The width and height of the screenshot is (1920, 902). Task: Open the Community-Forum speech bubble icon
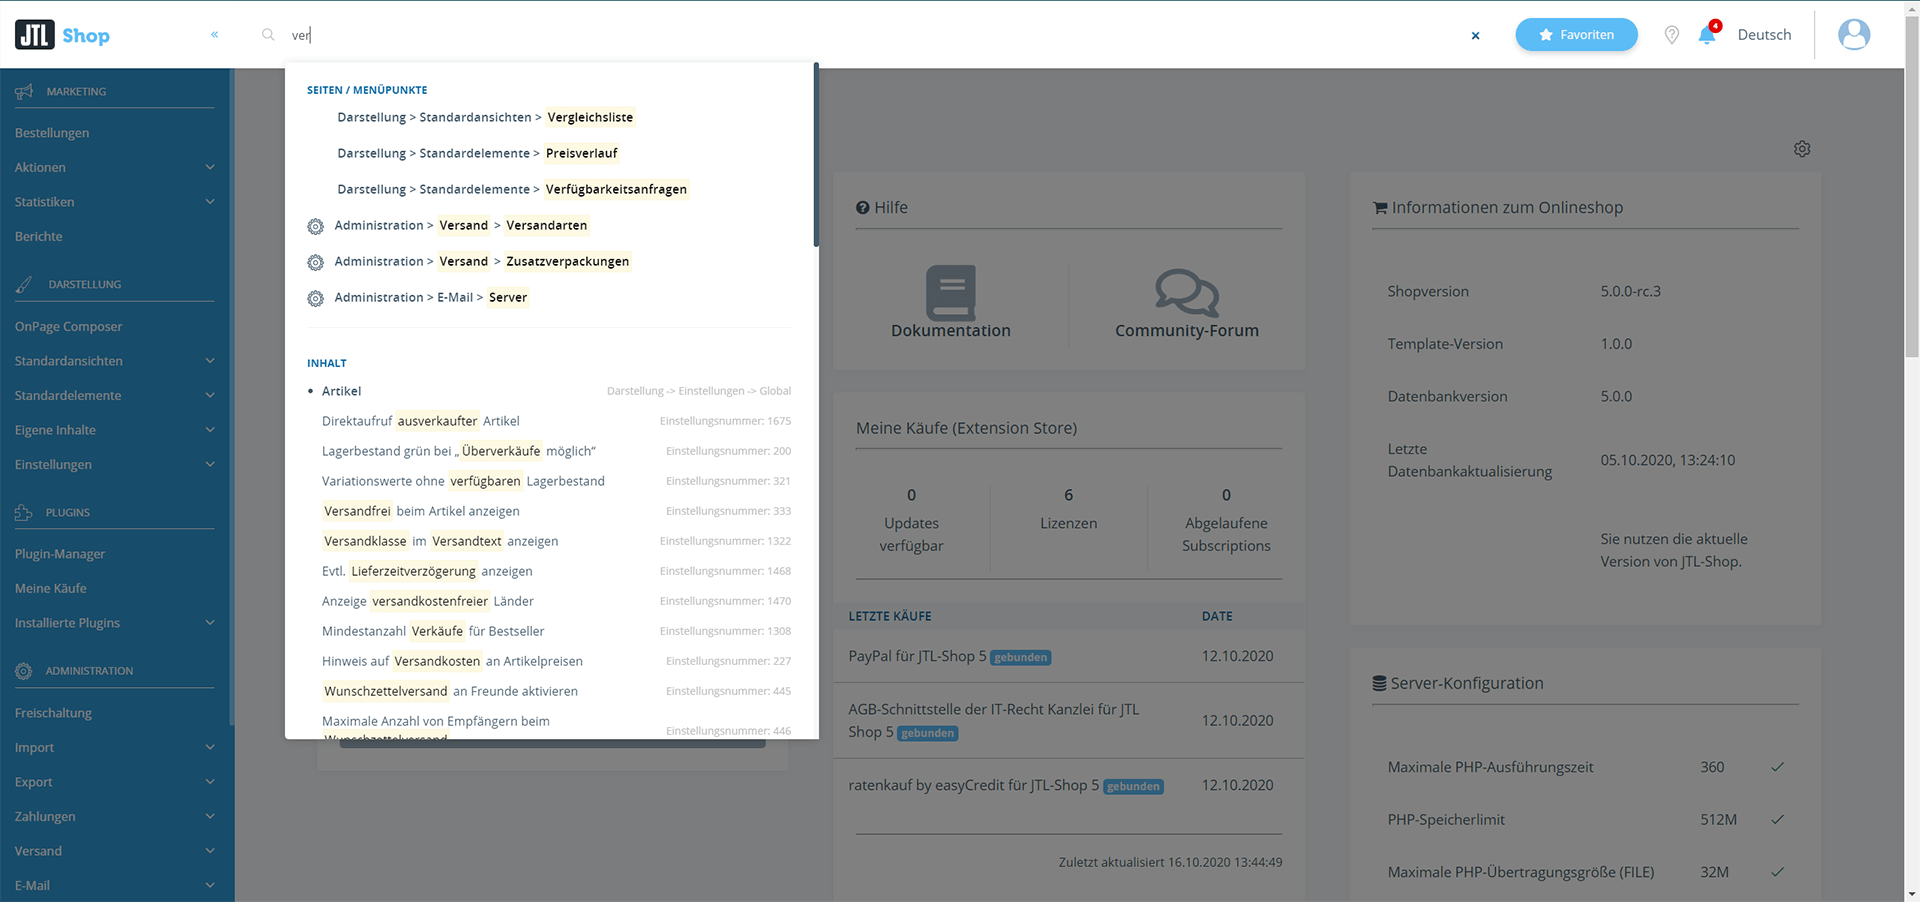(x=1186, y=293)
